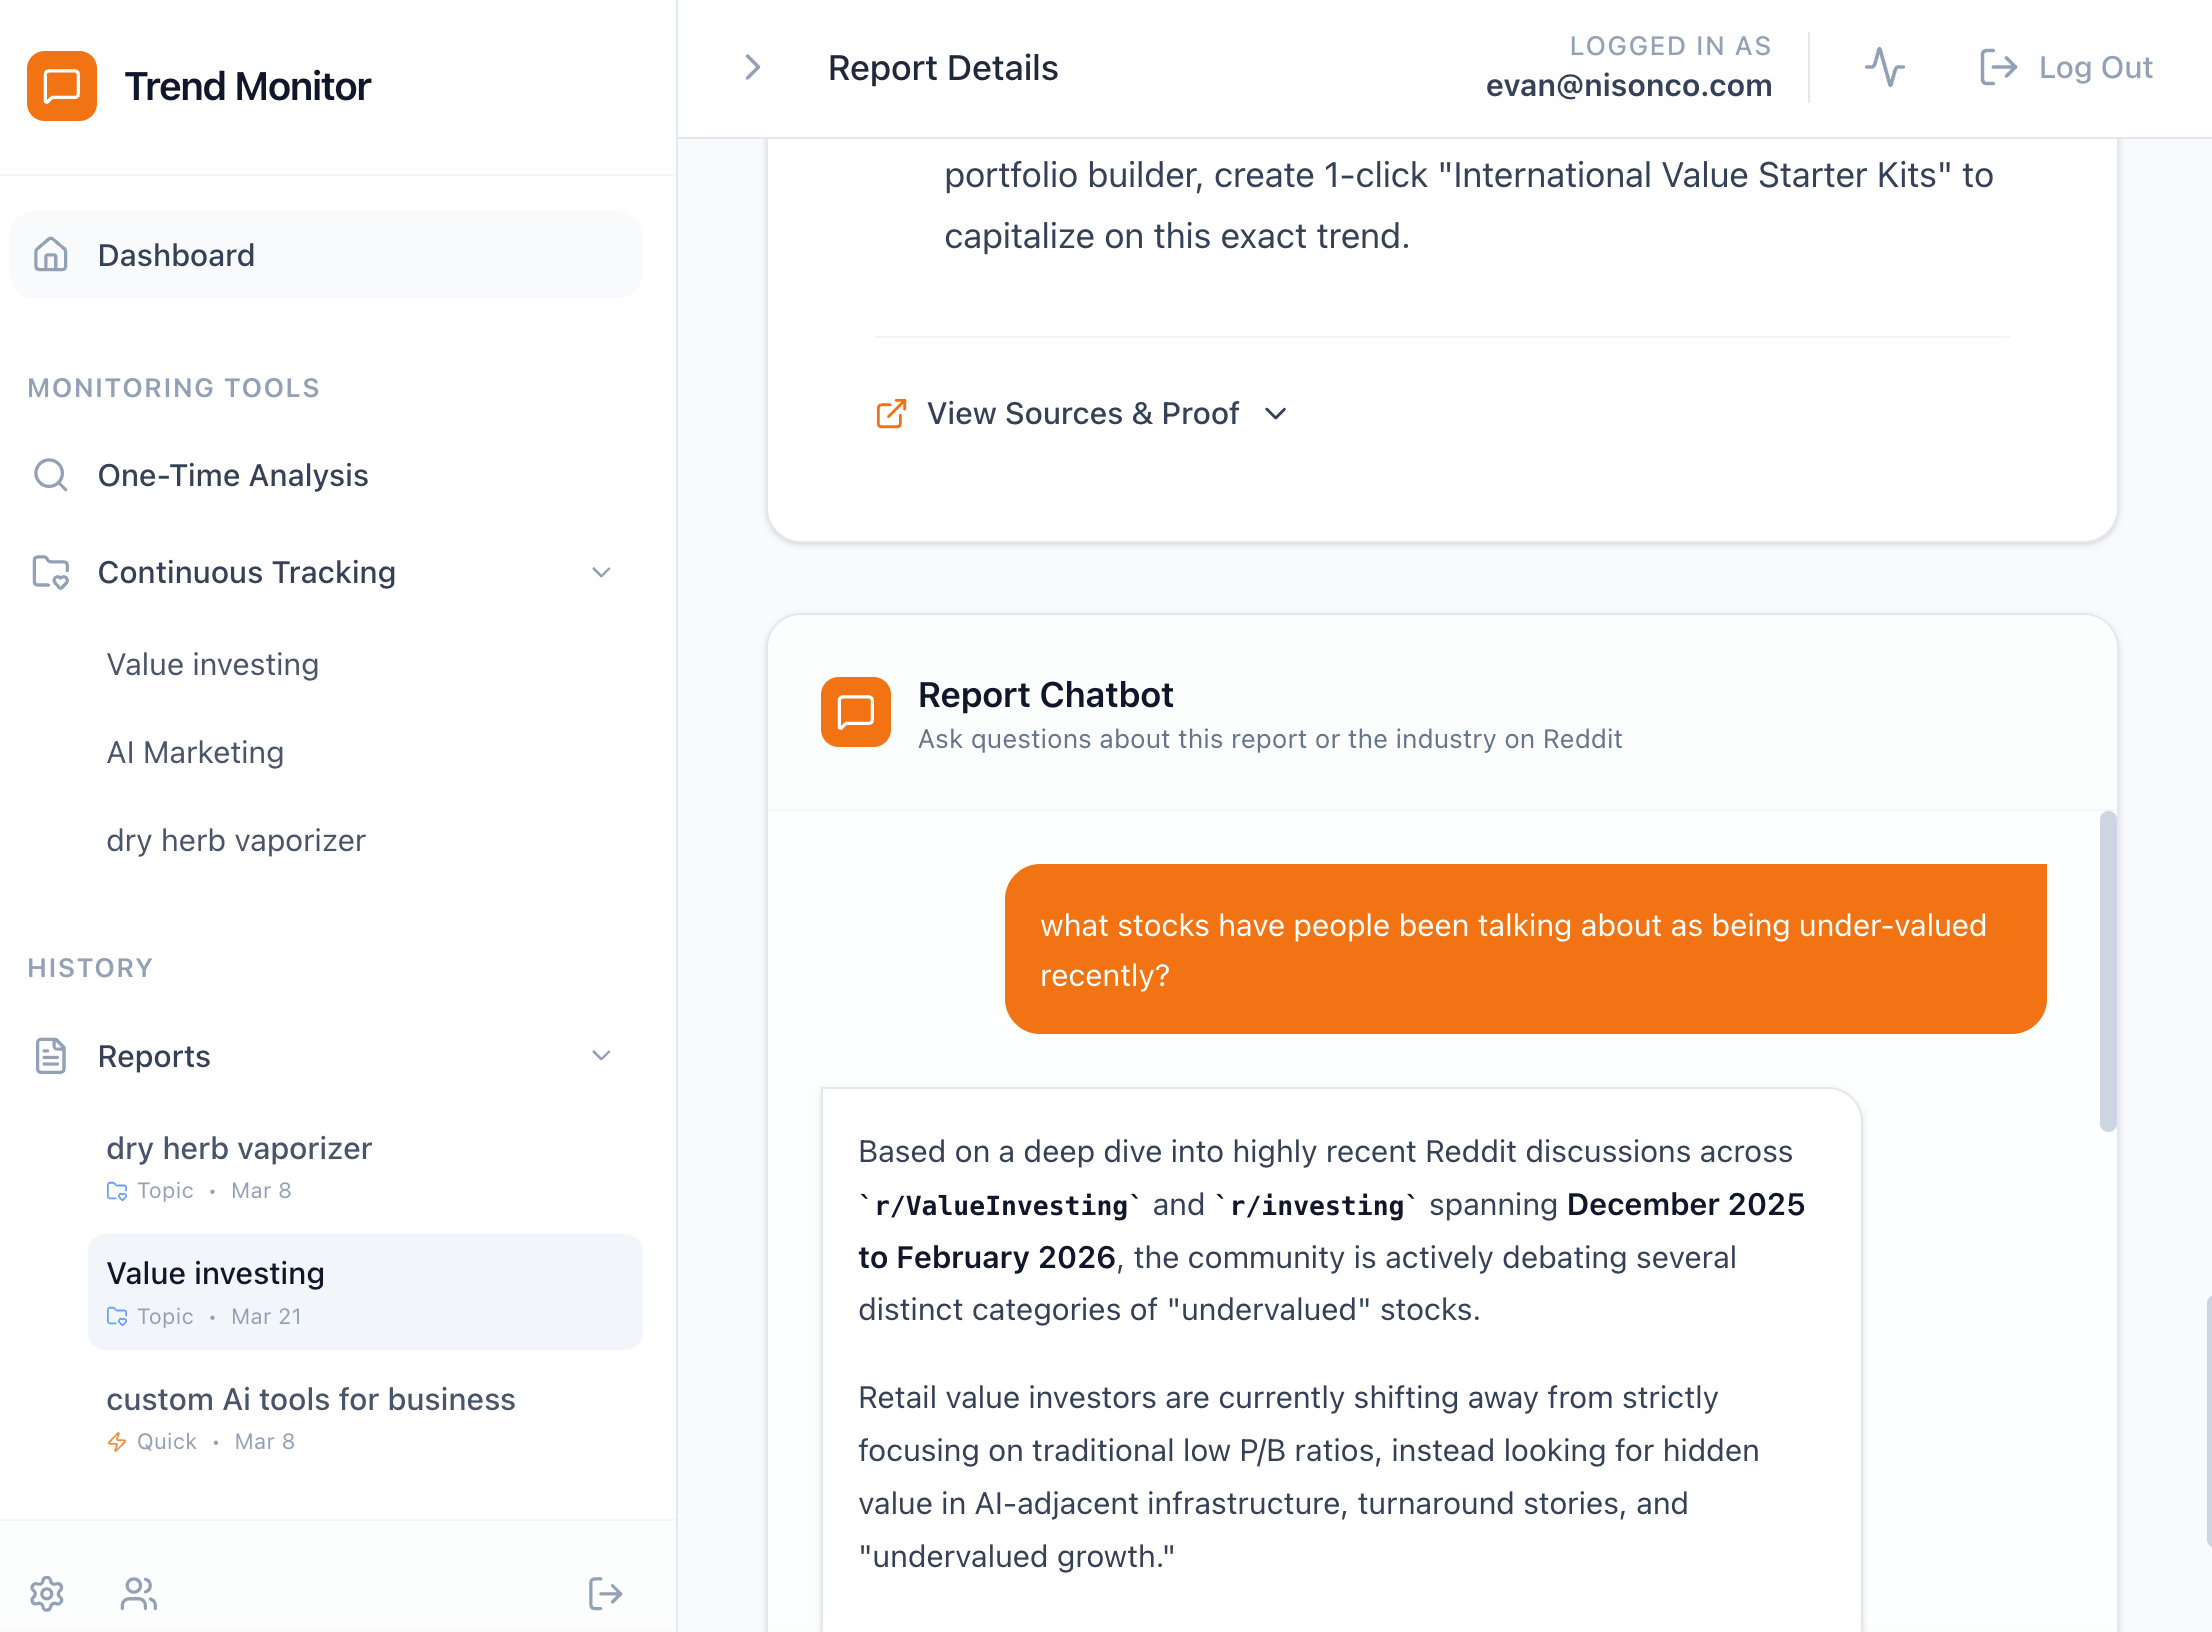
Task: Open the team users icon
Action: coord(139,1594)
